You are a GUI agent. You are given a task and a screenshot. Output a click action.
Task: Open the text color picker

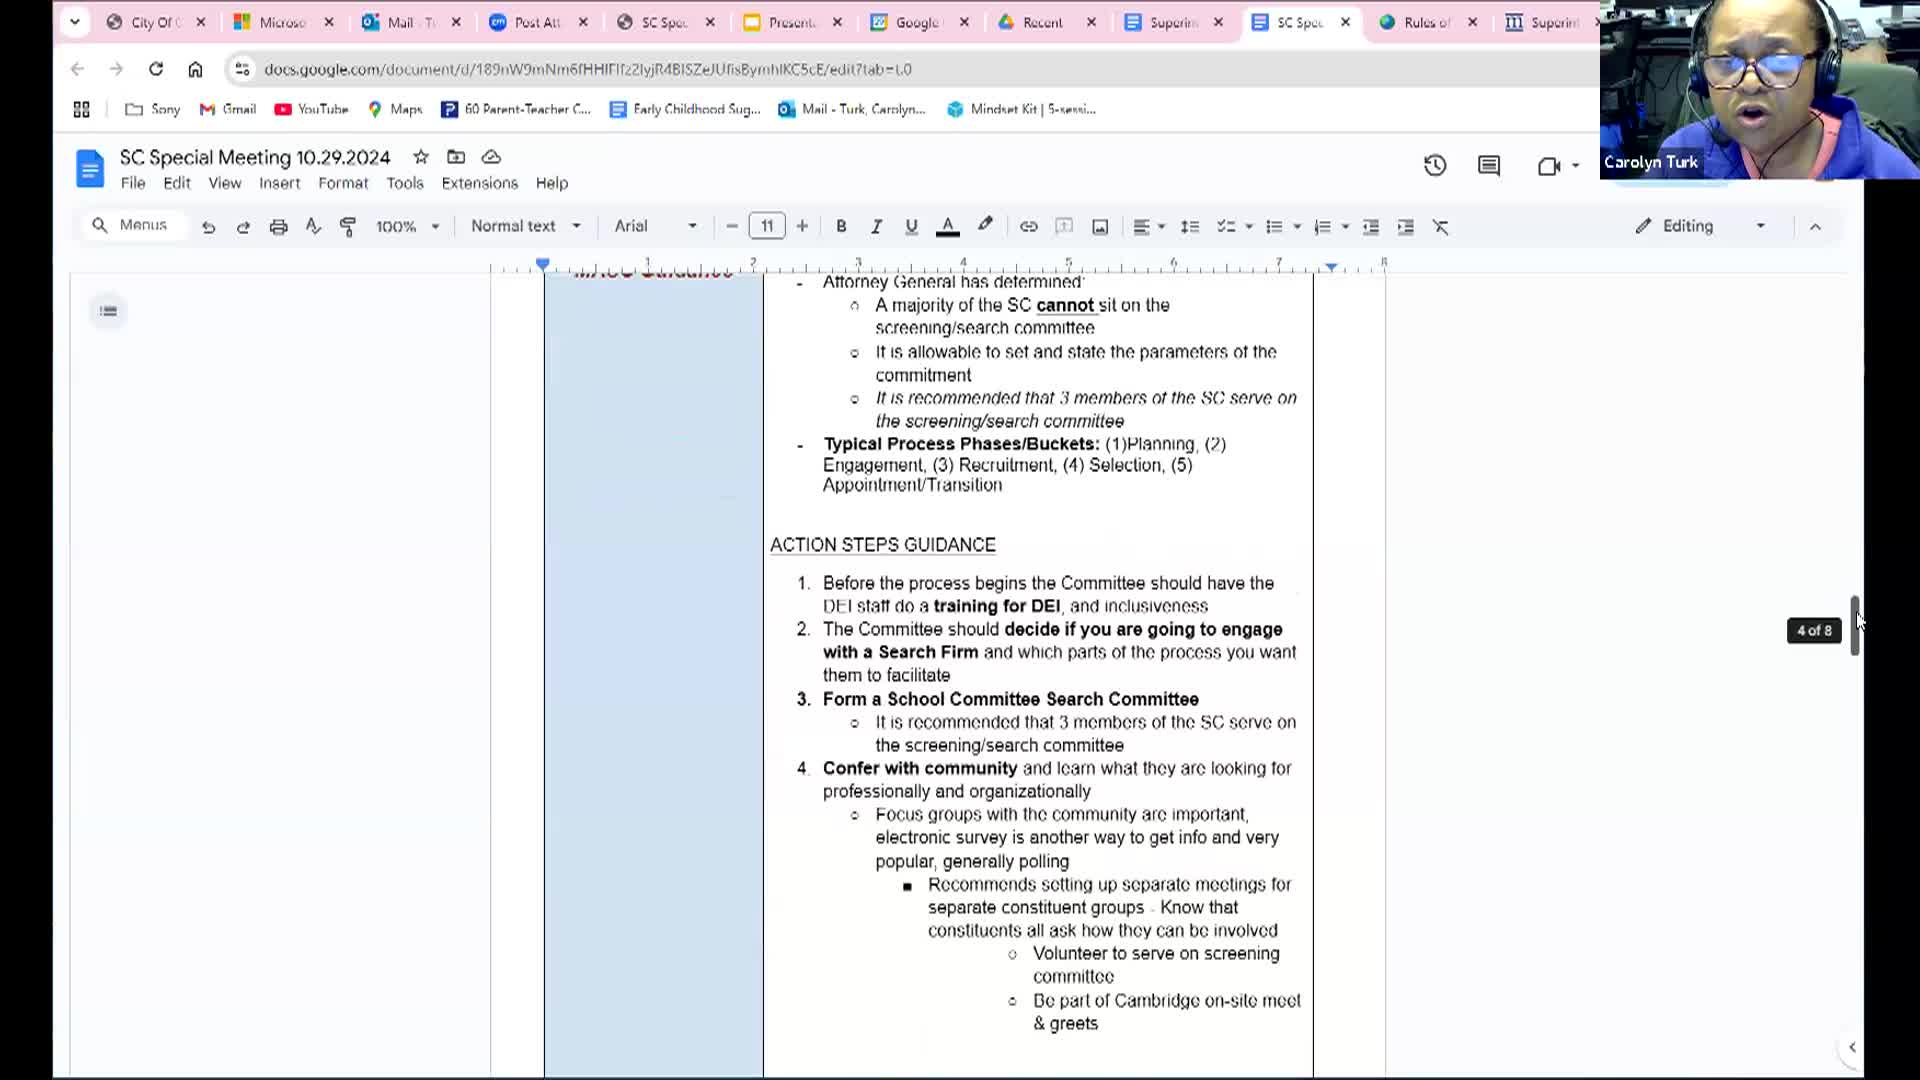coord(947,227)
